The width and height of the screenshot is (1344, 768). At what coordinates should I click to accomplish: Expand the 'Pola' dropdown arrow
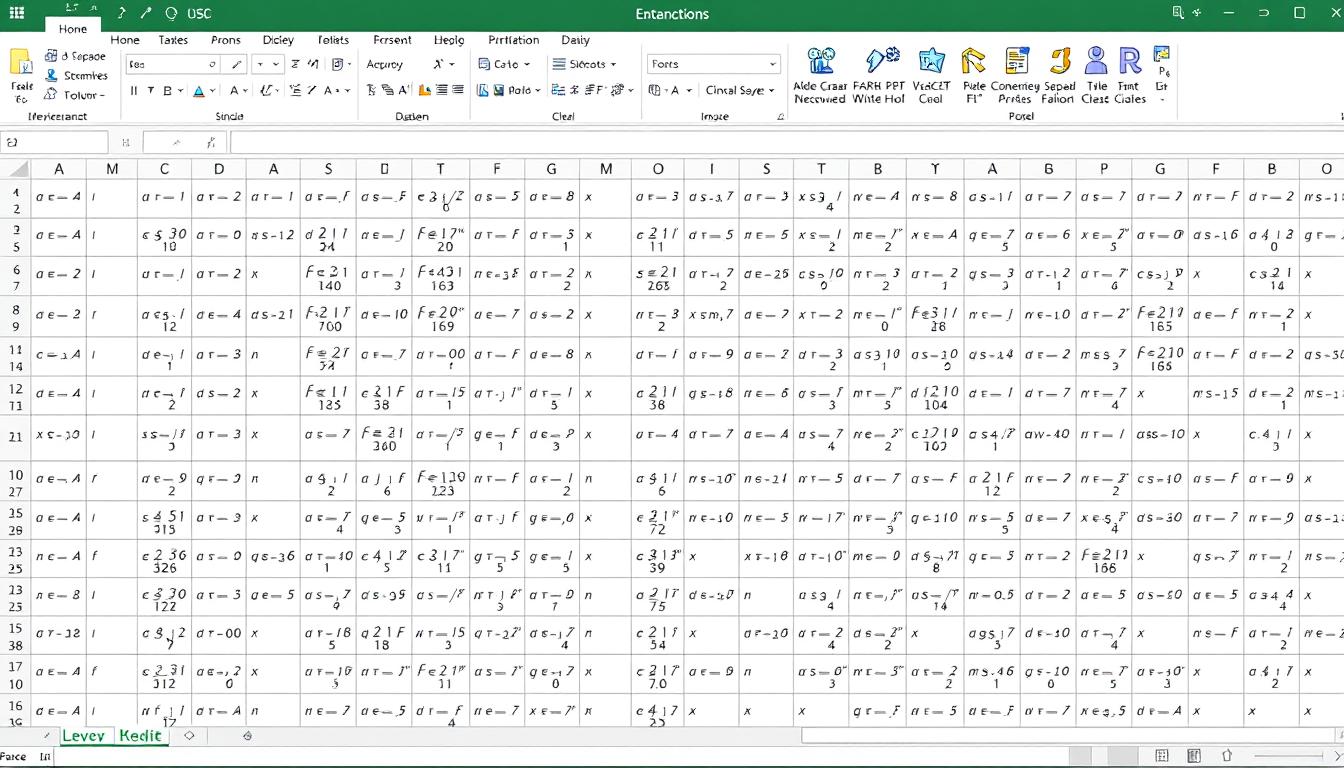[x=537, y=91]
